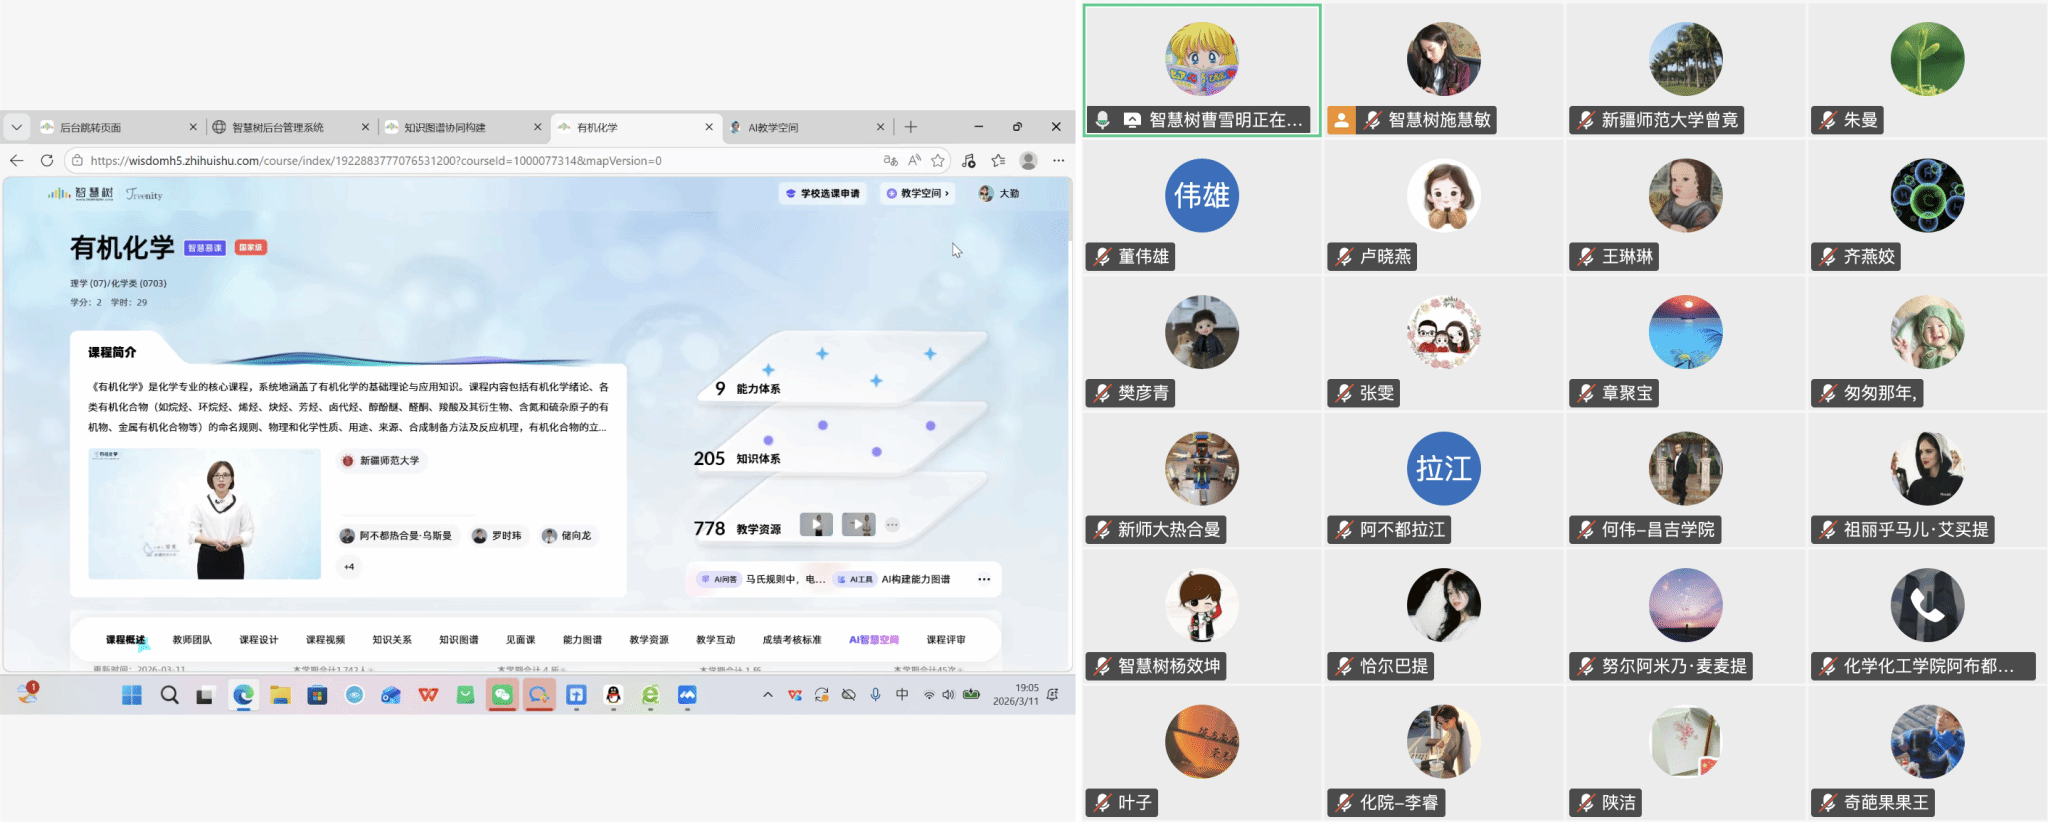Click the QQ penguin taskbar icon
This screenshot has width=2048, height=822.
(x=613, y=695)
